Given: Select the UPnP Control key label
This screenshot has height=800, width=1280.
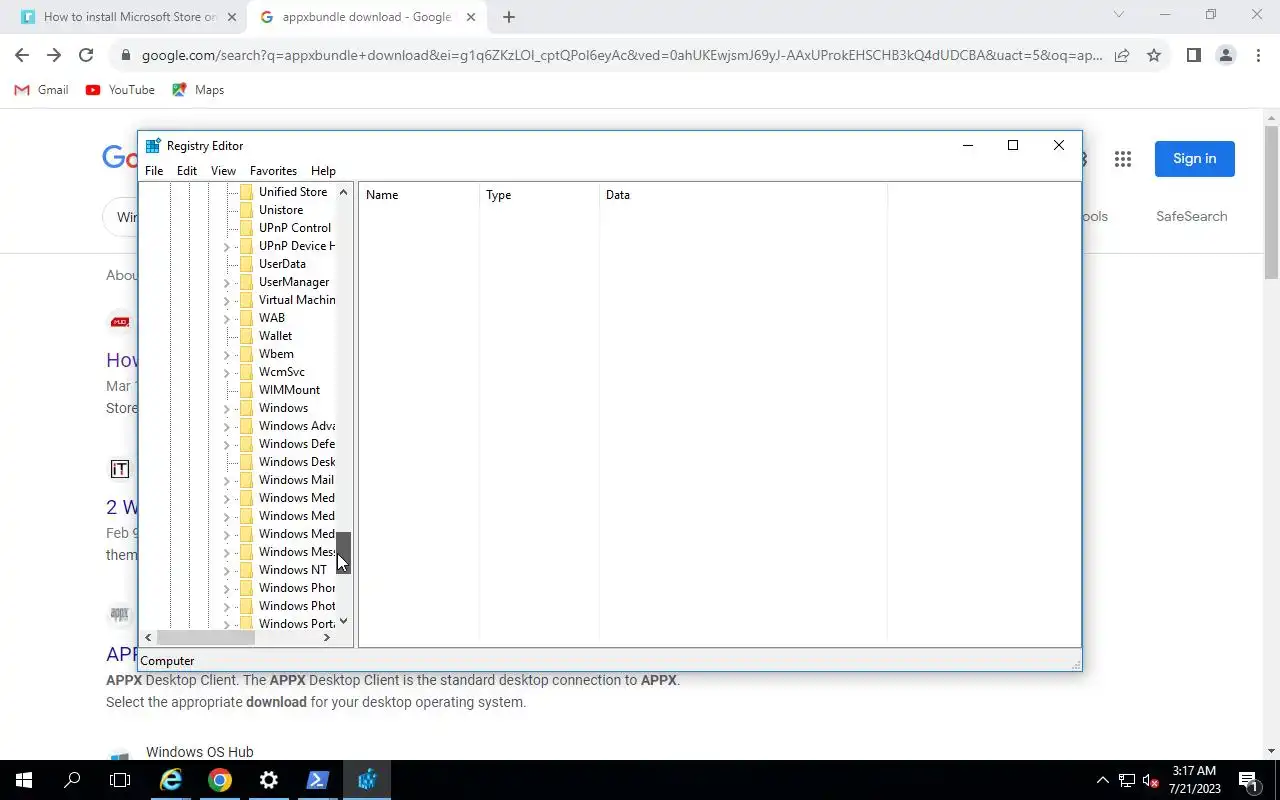Looking at the screenshot, I should click(x=295, y=228).
